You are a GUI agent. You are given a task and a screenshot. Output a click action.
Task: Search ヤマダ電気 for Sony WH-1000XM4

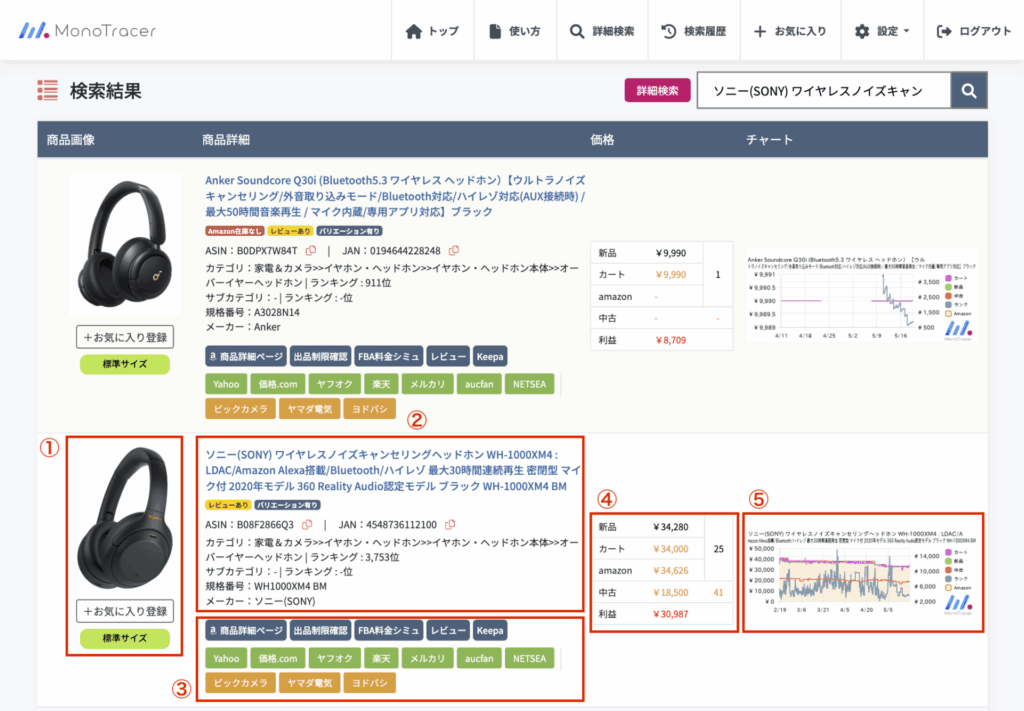[x=310, y=683]
